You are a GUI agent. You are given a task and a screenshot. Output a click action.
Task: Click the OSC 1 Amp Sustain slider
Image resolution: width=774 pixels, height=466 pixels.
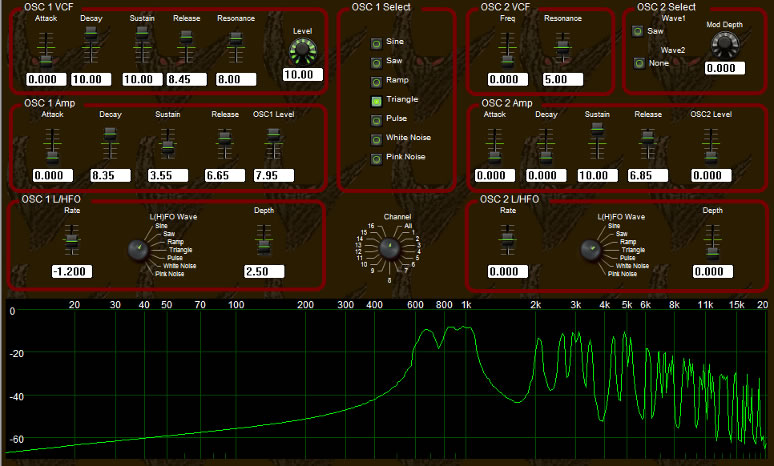point(168,144)
